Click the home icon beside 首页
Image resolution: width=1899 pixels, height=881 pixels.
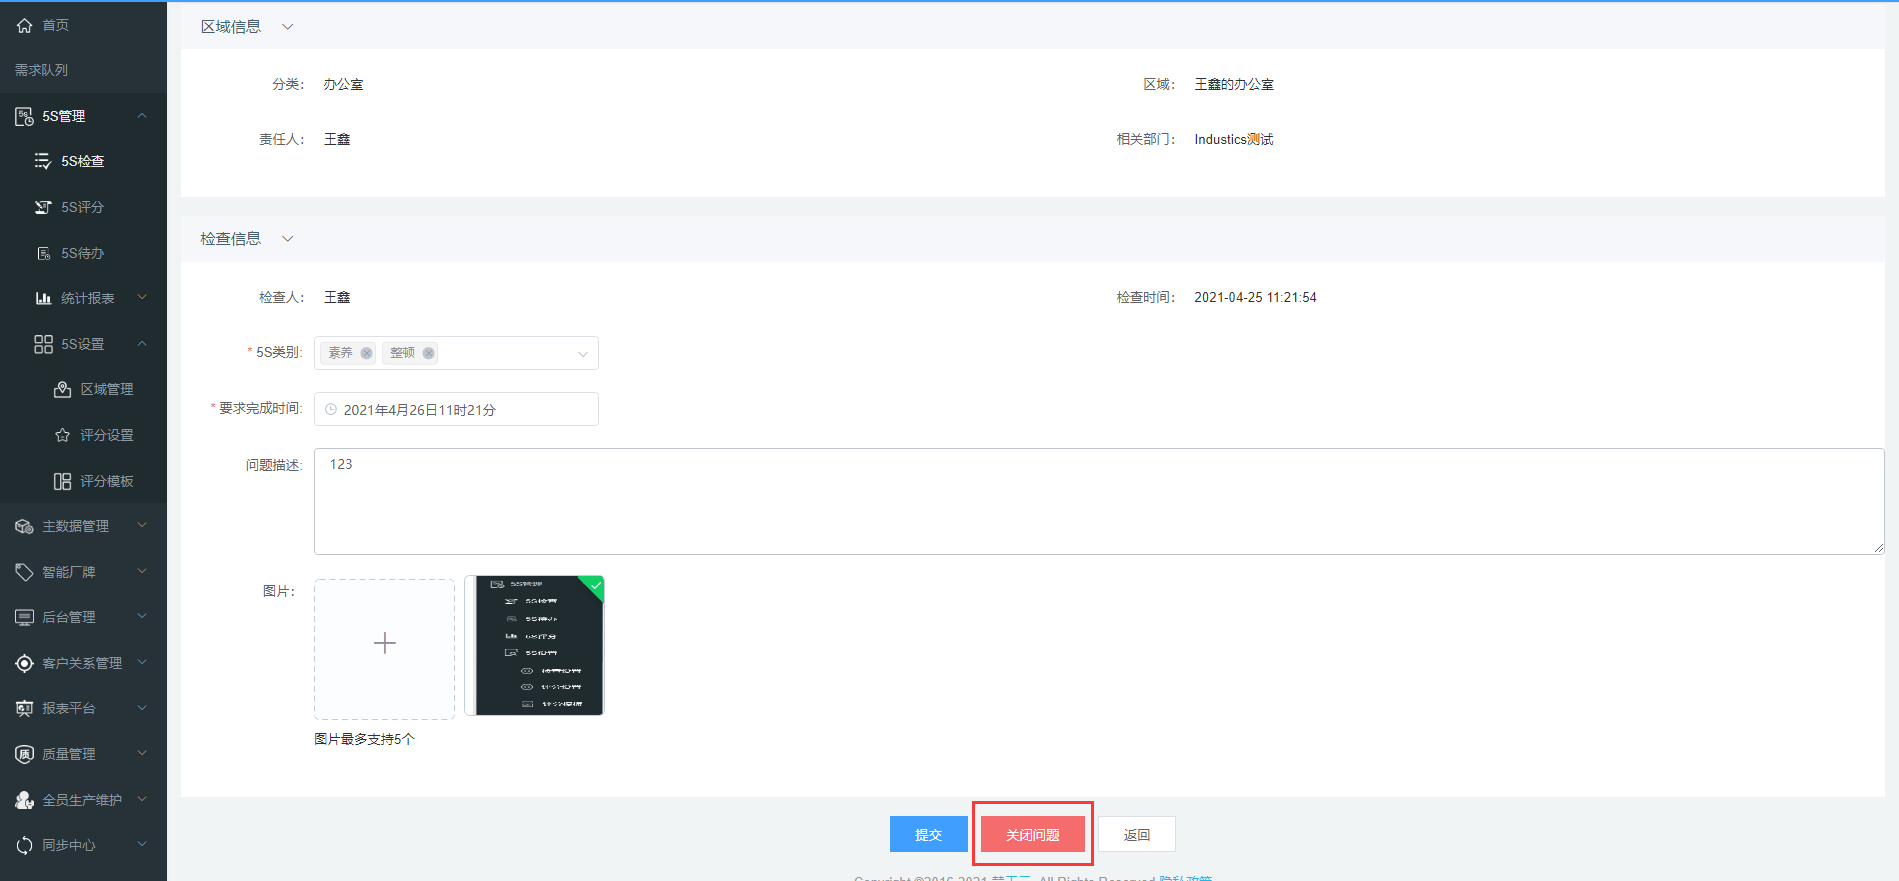coord(24,25)
